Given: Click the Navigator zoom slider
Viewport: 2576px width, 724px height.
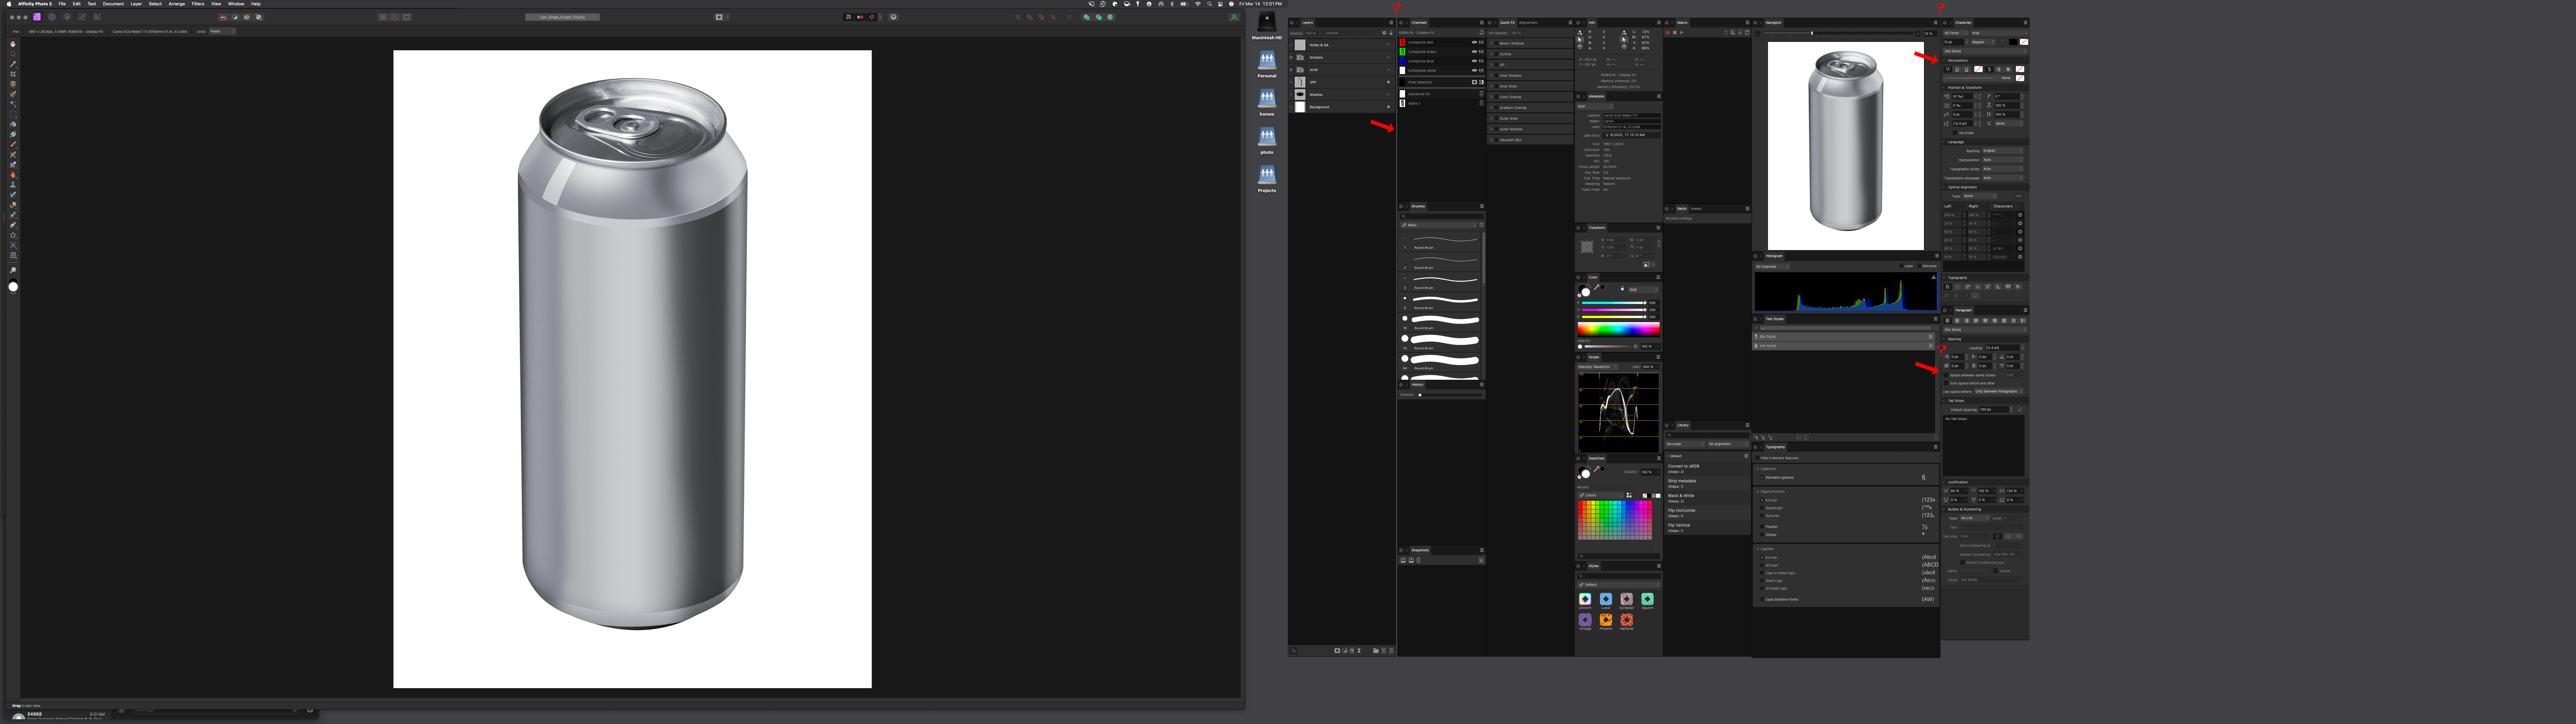Looking at the screenshot, I should pos(1838,33).
